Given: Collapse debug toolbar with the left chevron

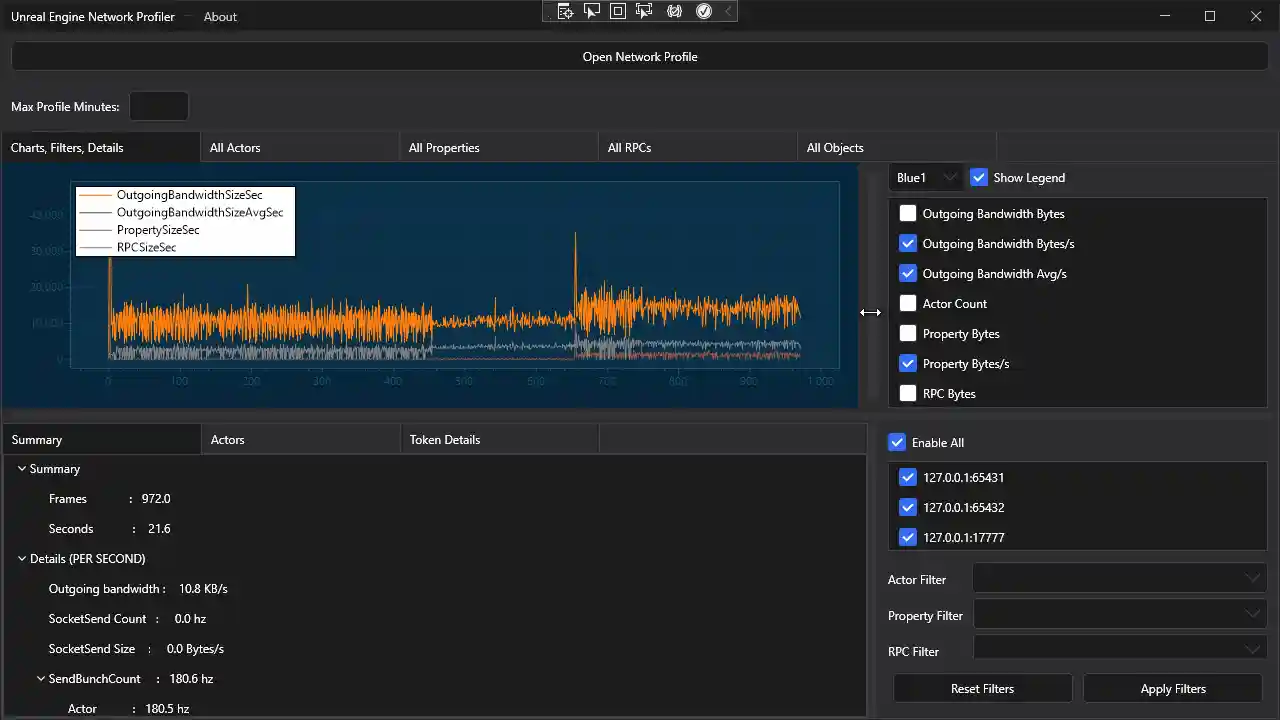Looking at the screenshot, I should 729,11.
